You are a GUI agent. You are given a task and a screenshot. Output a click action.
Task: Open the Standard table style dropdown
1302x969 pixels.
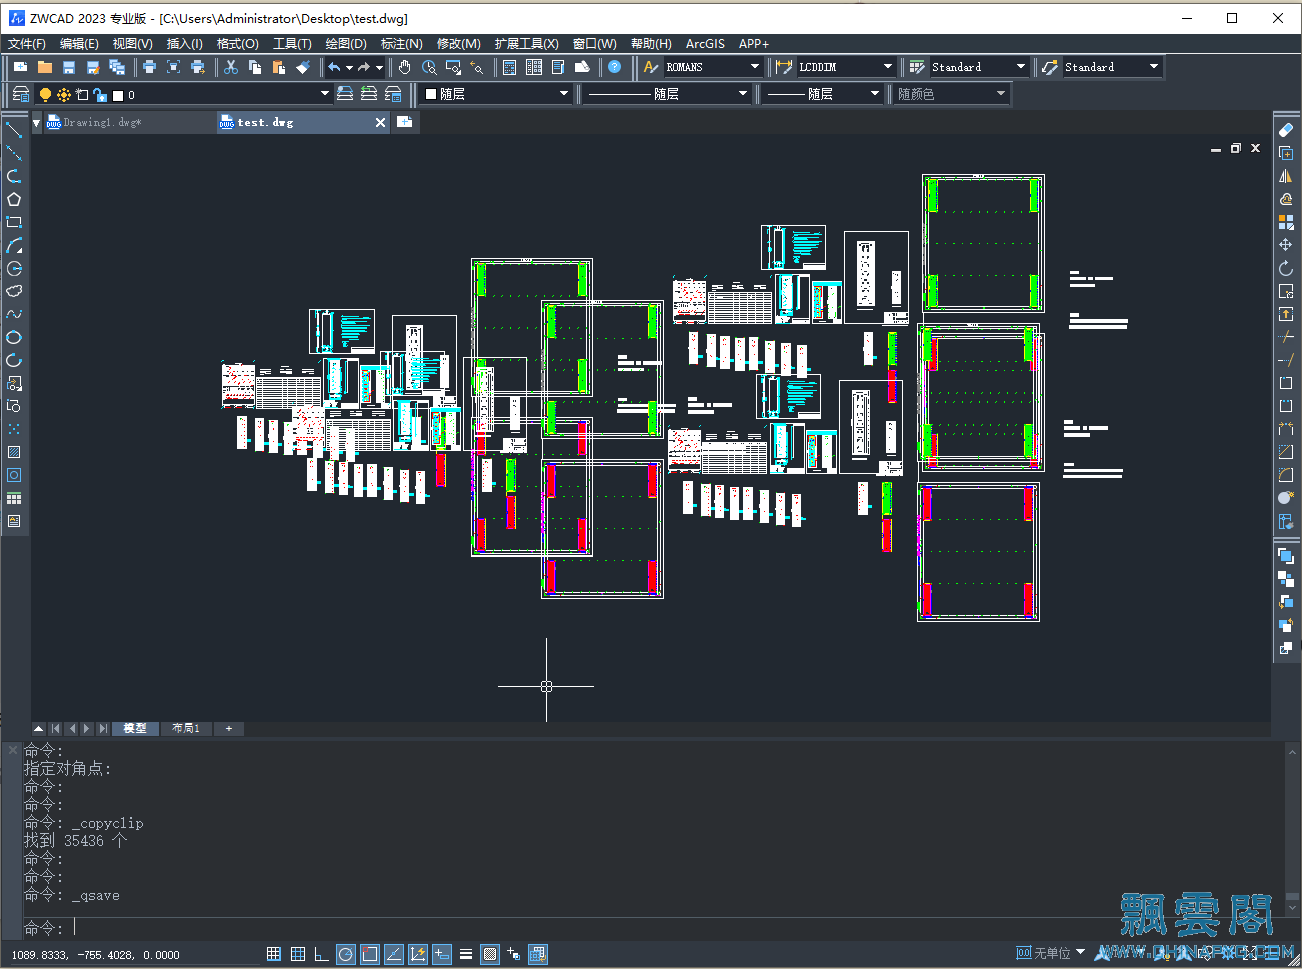(1020, 67)
